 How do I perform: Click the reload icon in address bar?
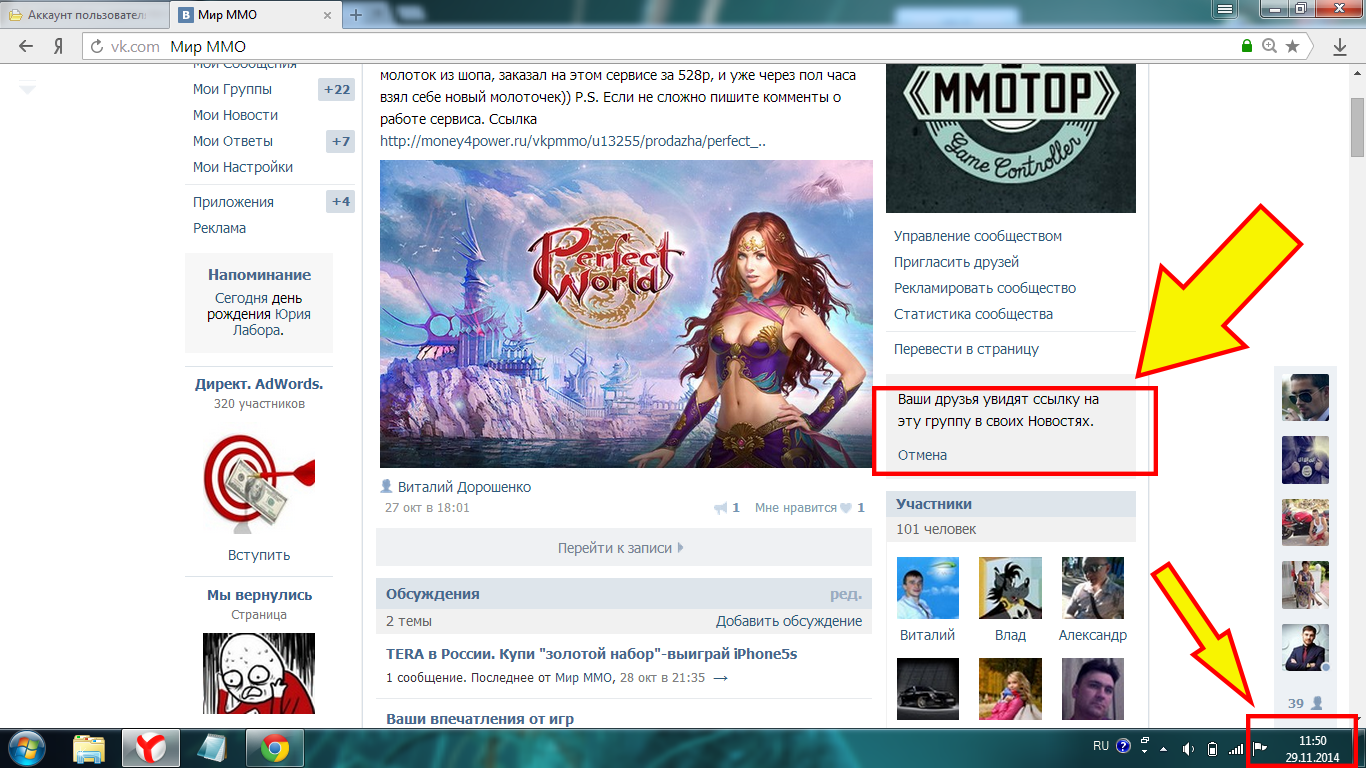pyautogui.click(x=98, y=46)
